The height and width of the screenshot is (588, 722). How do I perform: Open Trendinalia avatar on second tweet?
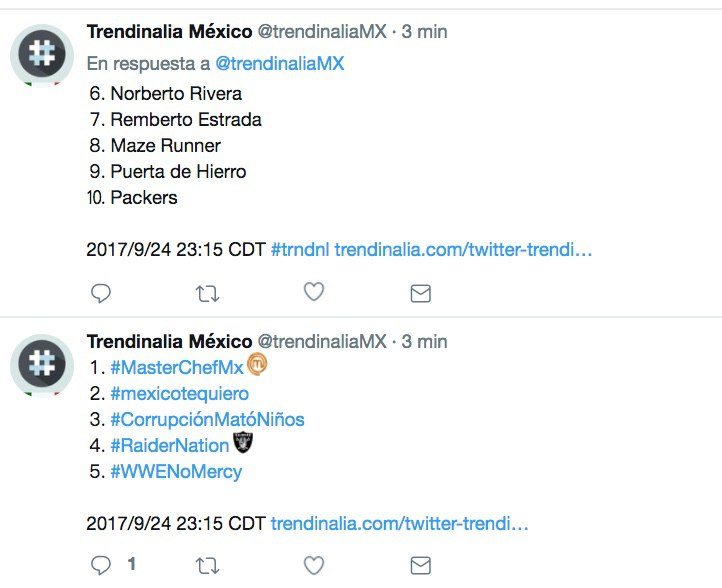coord(42,363)
